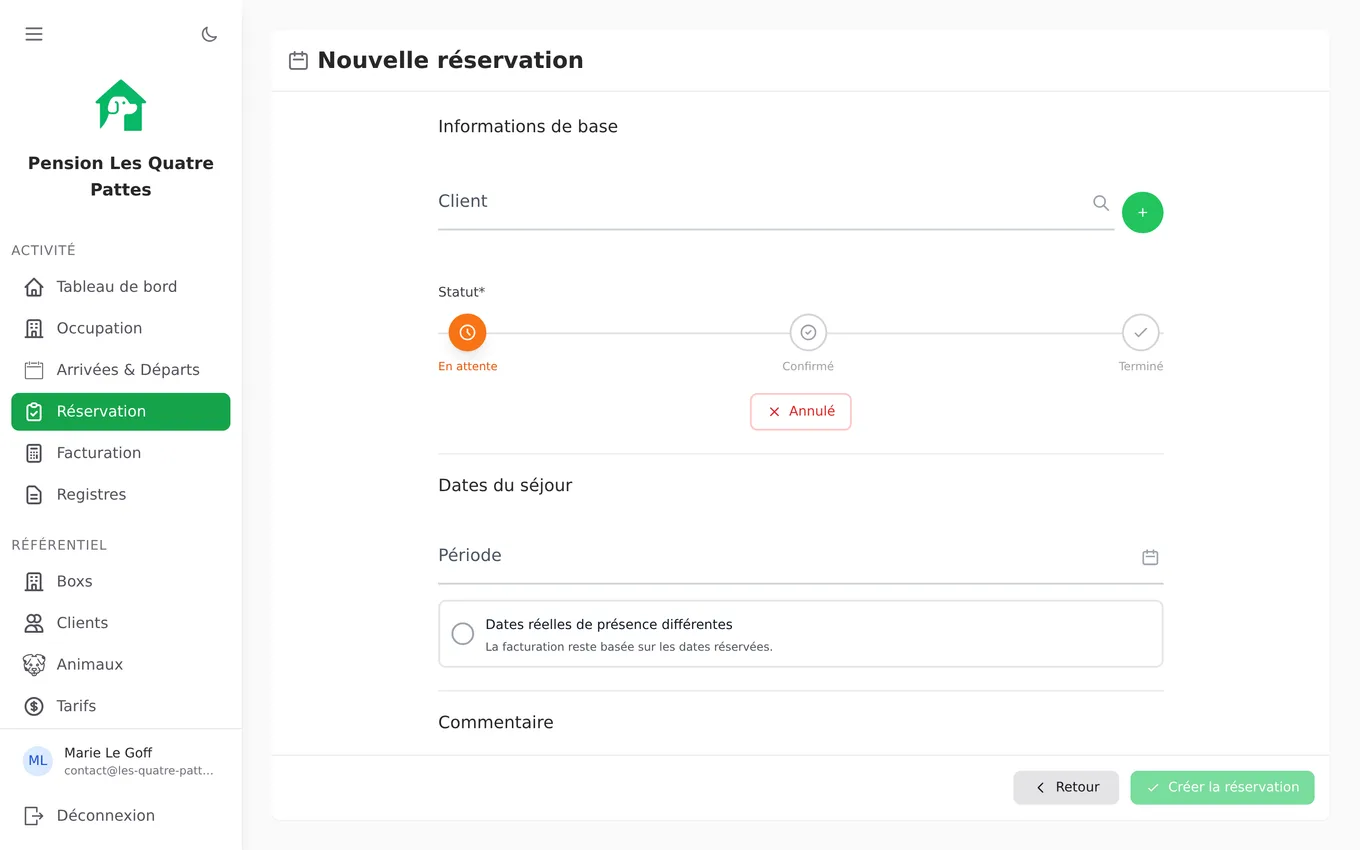Viewport: 1360px width, 850px height.
Task: Click the Pension Les Quatre Pattes title
Action: (x=121, y=176)
